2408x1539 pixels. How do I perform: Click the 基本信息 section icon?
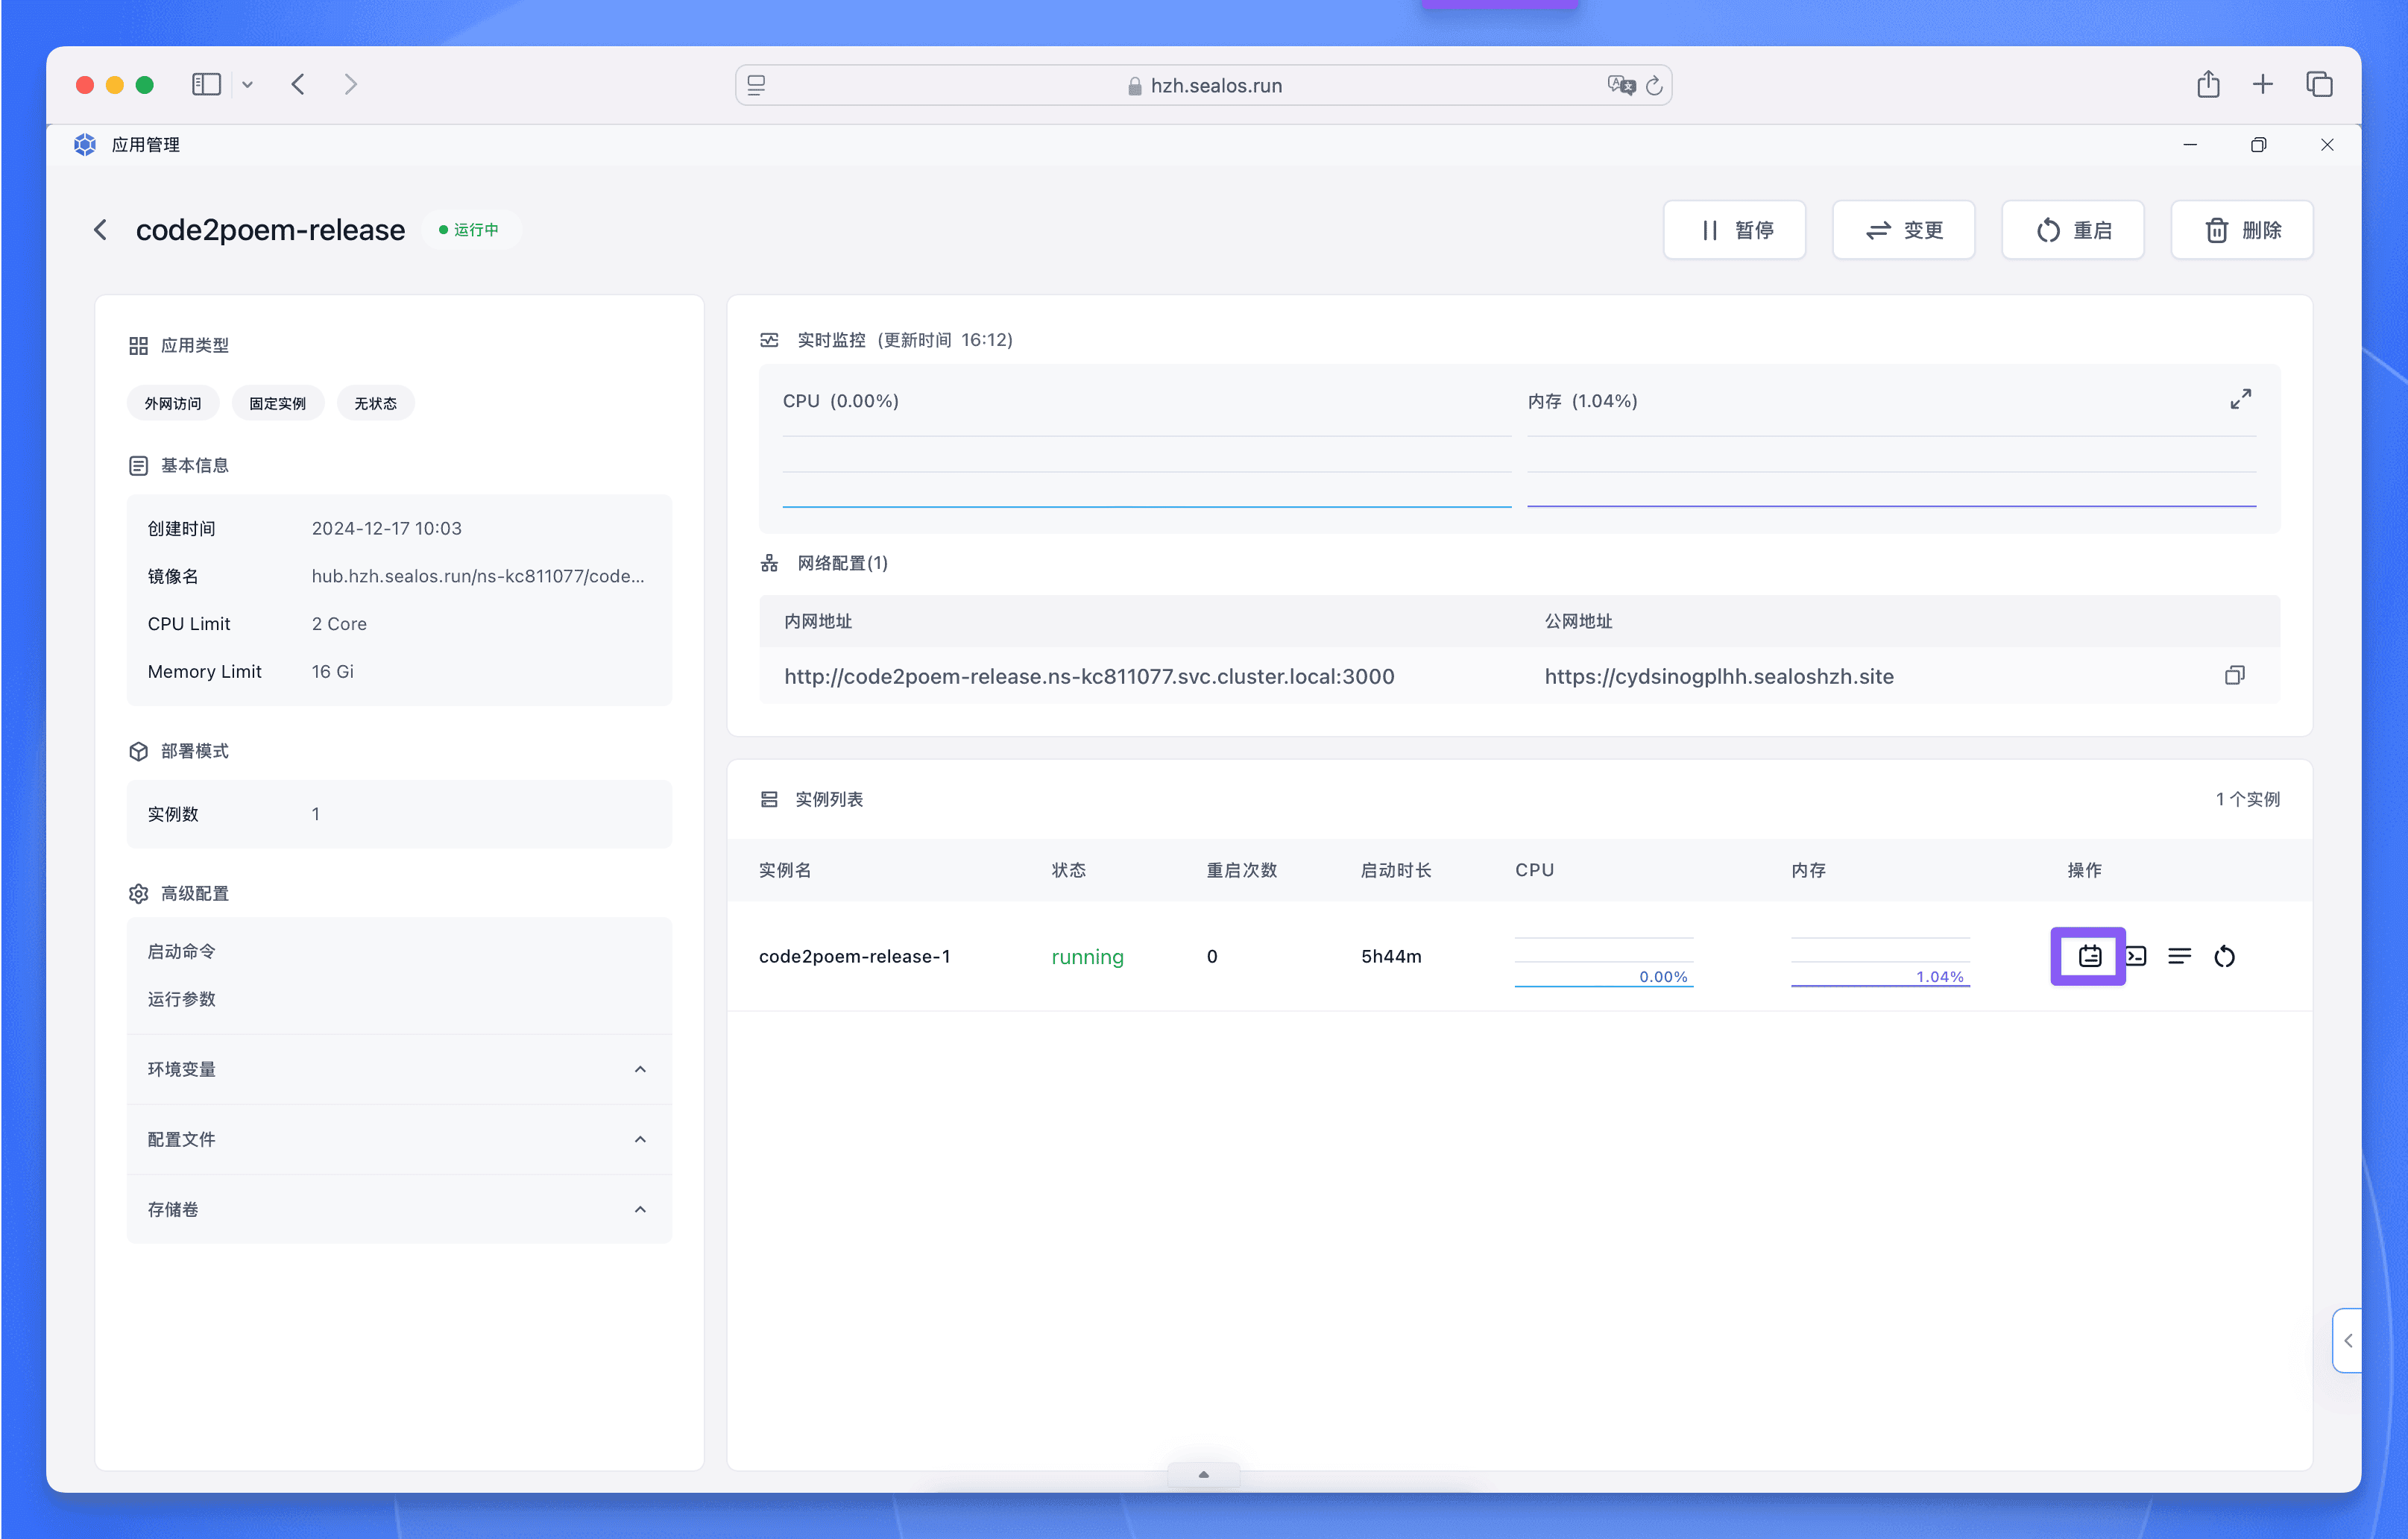pyautogui.click(x=138, y=465)
